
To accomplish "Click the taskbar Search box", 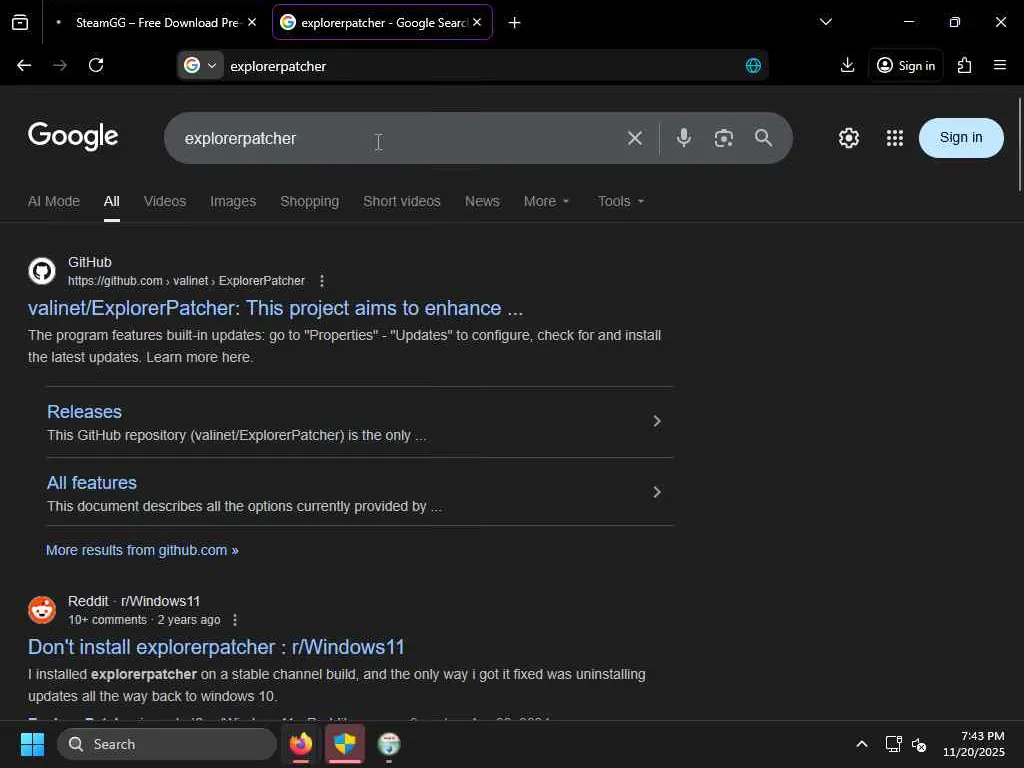I will point(167,744).
